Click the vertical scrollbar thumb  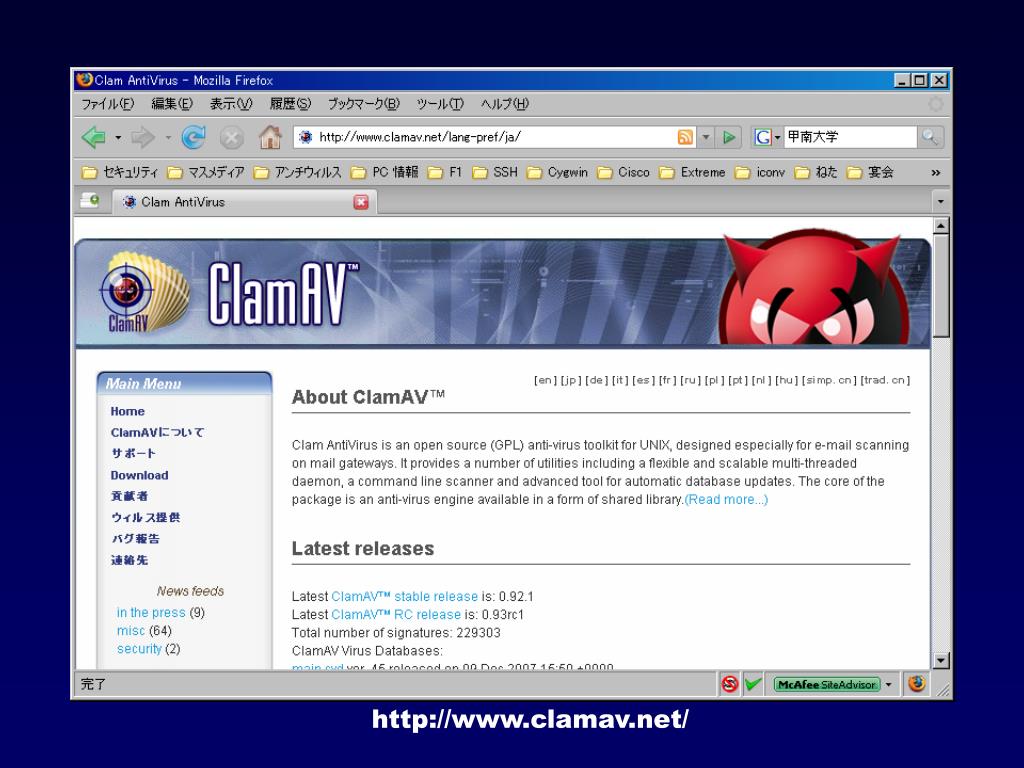940,286
